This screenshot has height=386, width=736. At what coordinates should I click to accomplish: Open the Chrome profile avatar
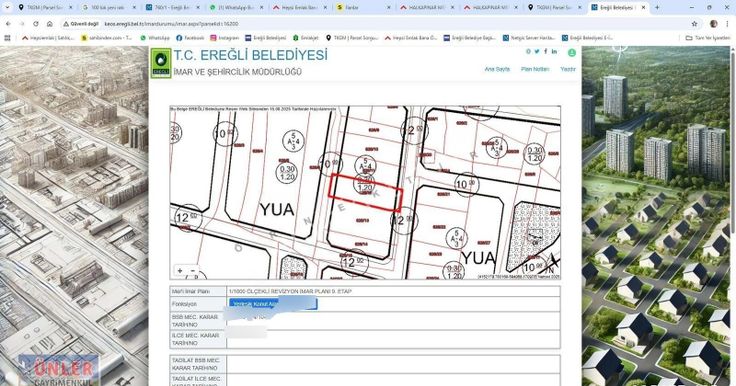[x=713, y=23]
